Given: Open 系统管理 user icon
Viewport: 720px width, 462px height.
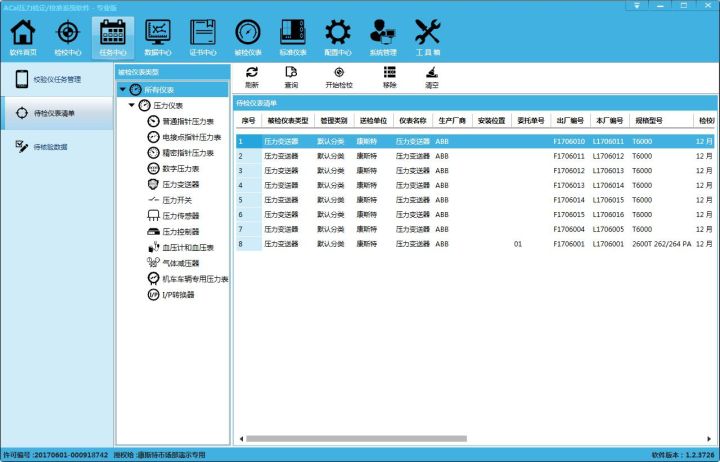Looking at the screenshot, I should 382,37.
